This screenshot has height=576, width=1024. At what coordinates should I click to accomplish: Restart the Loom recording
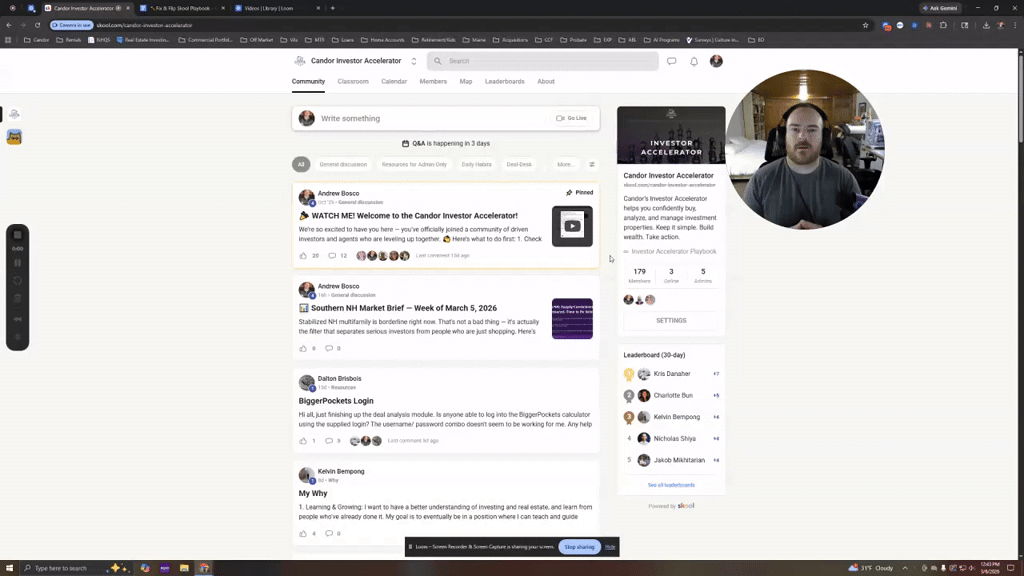(x=18, y=281)
